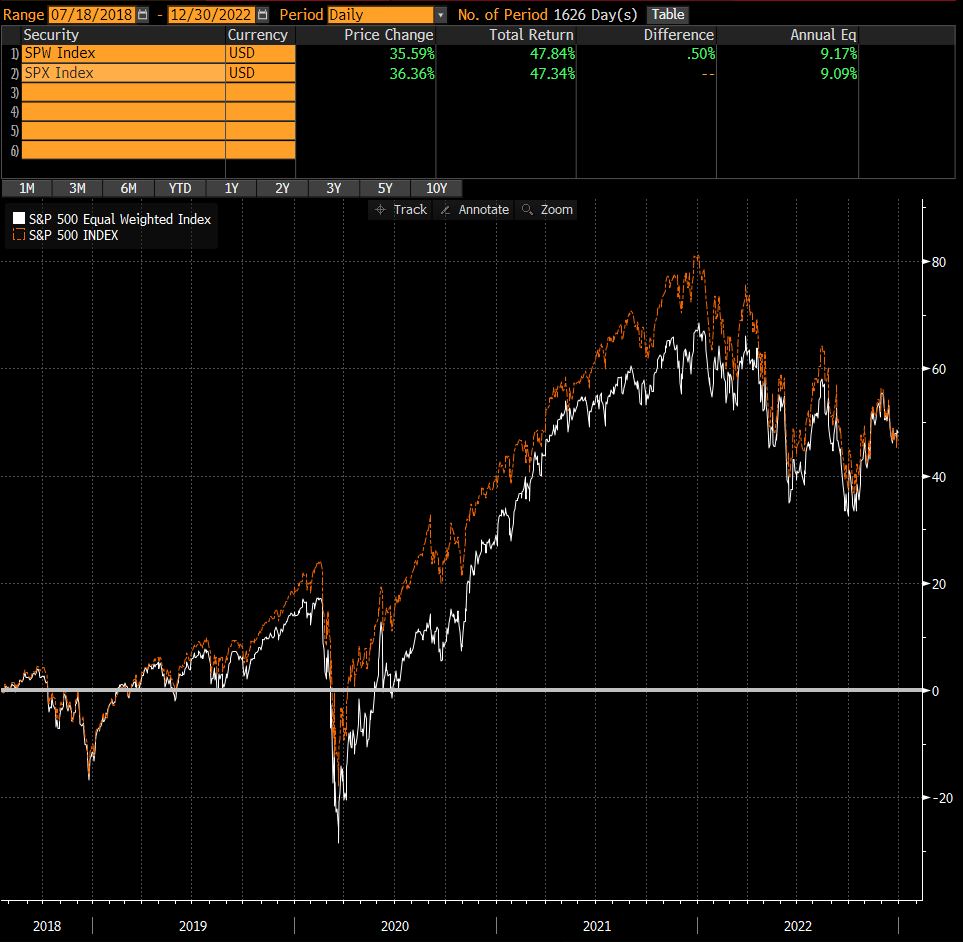This screenshot has height=942, width=963.
Task: Edit the range start date 07/18/2018
Action: (91, 15)
